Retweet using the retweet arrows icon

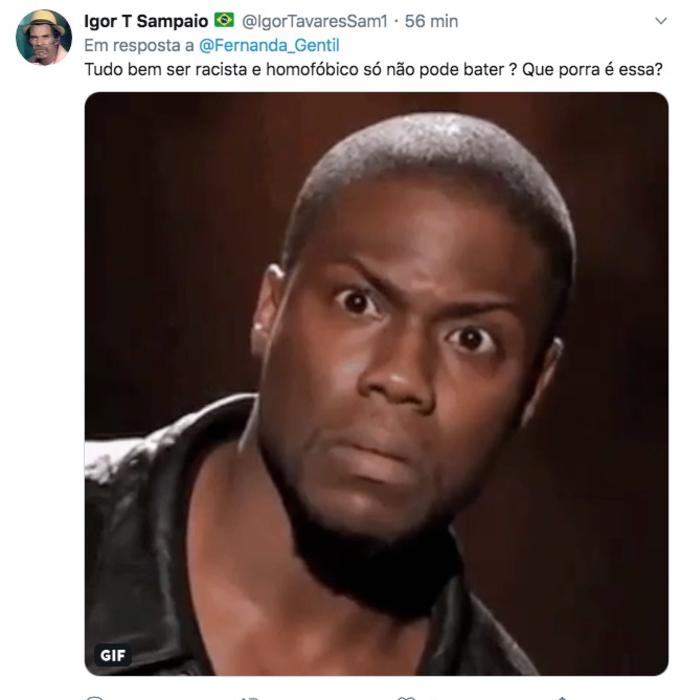click(250, 698)
